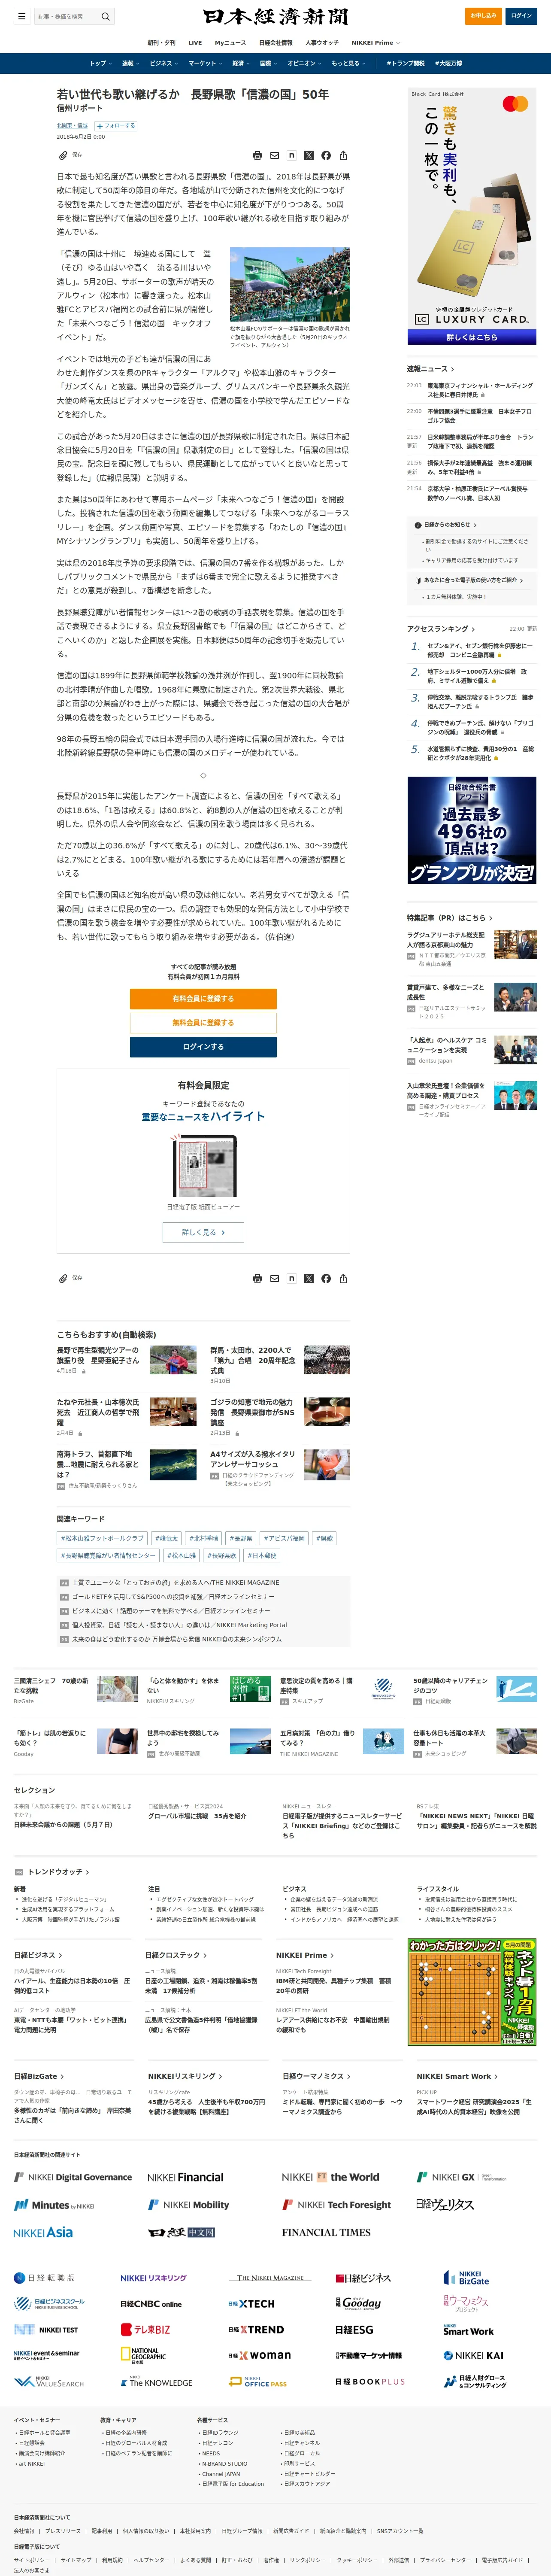Screen dimensions: 551x2576
Task: Expand the ビジネス navigation dropdown
Action: pos(163,63)
